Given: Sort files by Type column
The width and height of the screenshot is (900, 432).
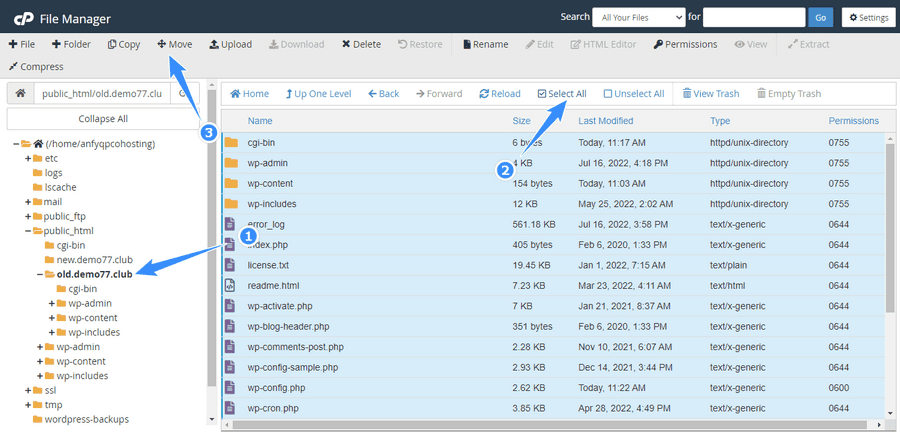Looking at the screenshot, I should [720, 121].
